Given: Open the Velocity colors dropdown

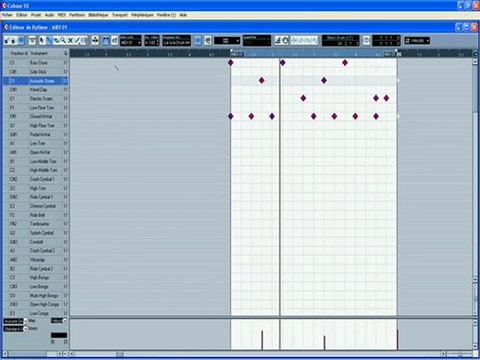Looking at the screenshot, I should pyautogui.click(x=417, y=41).
